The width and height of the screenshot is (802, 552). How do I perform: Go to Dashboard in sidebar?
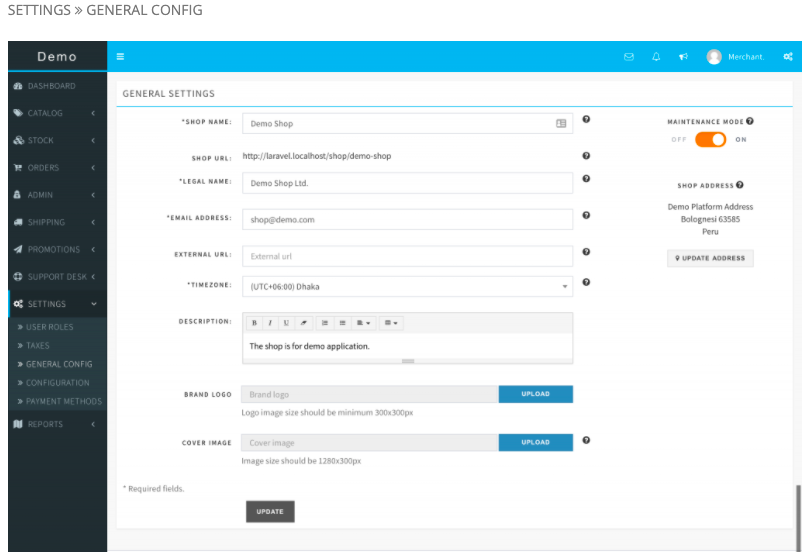point(57,86)
